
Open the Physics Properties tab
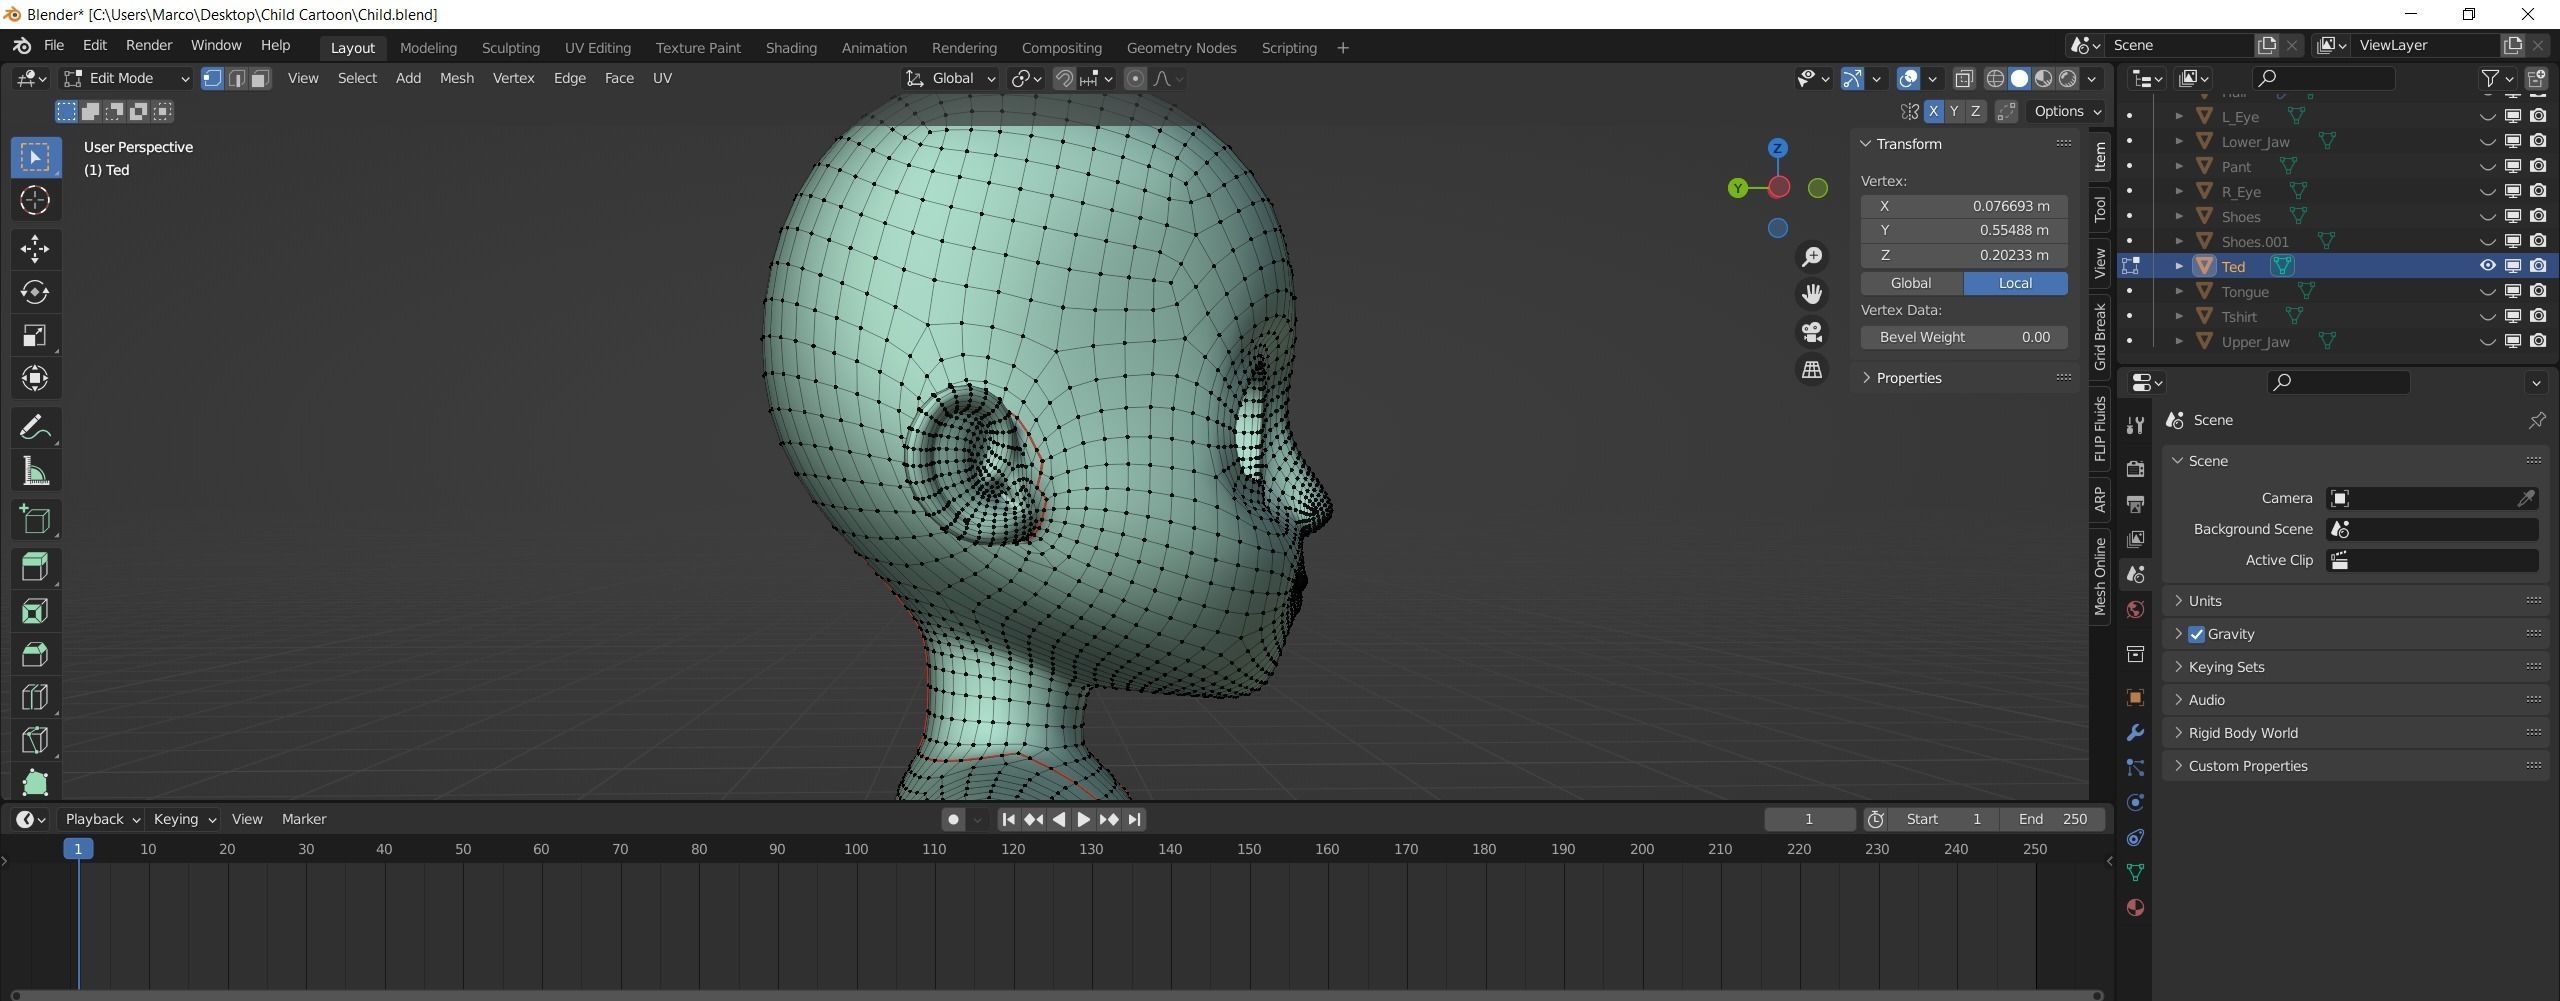(2135, 801)
